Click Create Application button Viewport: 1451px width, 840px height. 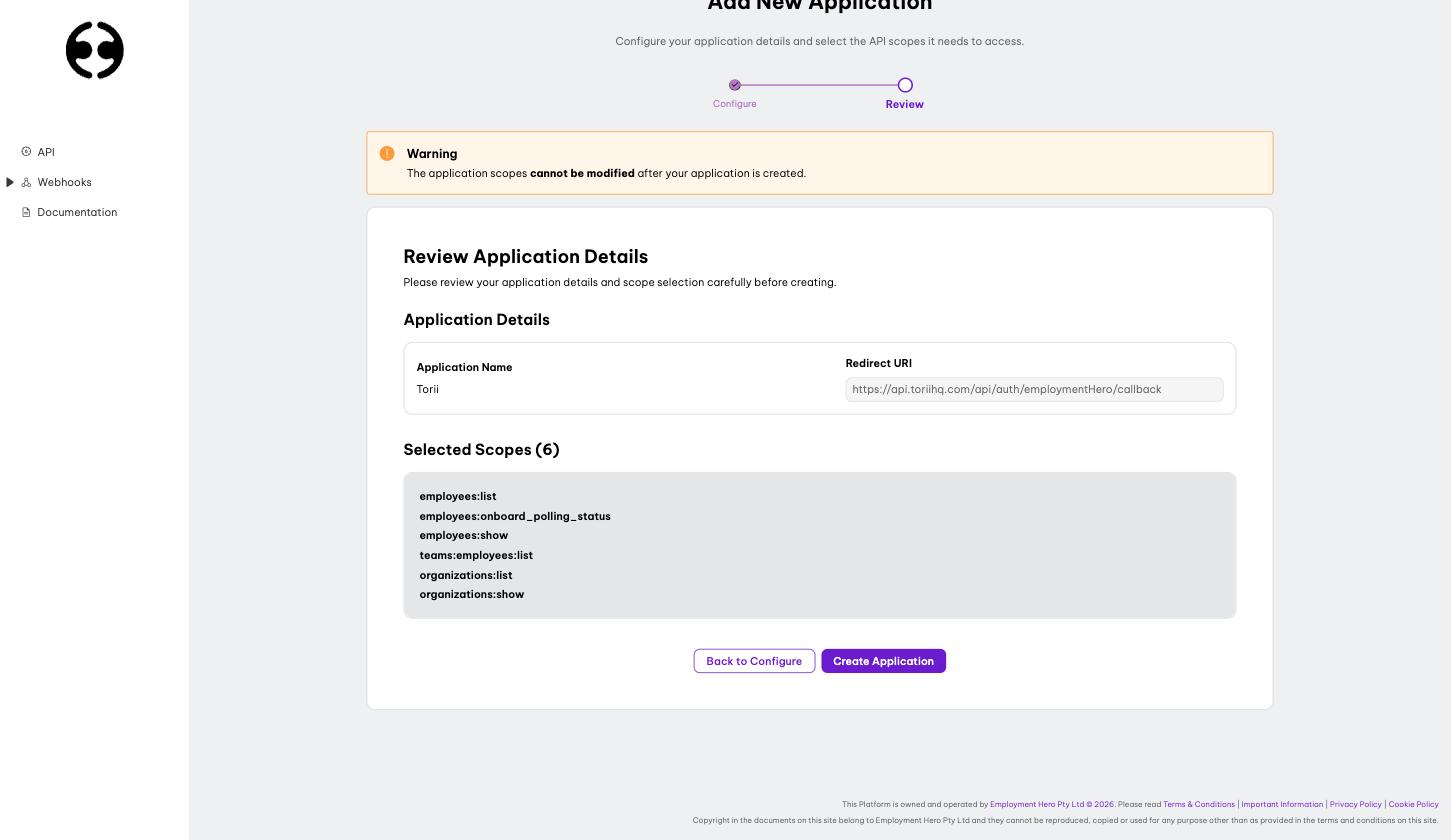884,661
